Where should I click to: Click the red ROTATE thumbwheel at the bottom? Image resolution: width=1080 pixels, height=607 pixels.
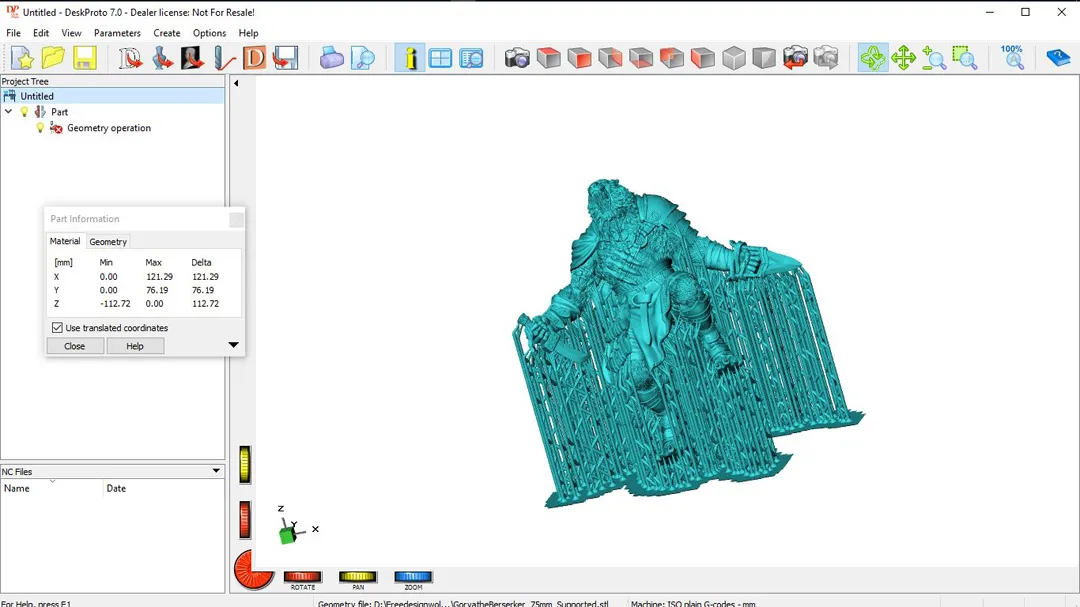tap(303, 577)
